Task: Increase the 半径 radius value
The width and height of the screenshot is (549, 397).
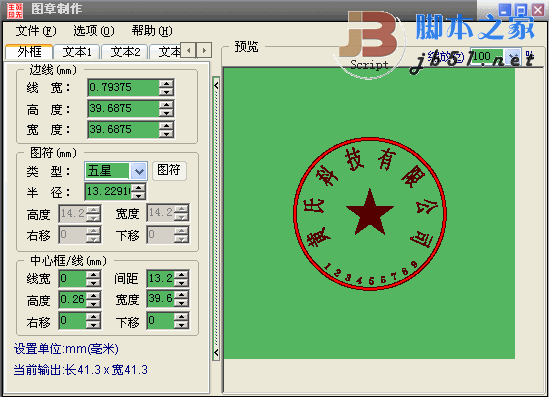Action: coord(139,188)
